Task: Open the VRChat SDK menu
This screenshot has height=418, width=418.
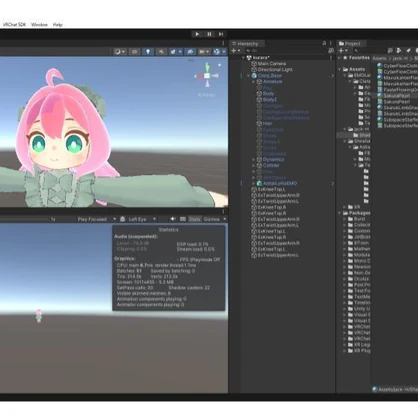Action: (x=14, y=25)
